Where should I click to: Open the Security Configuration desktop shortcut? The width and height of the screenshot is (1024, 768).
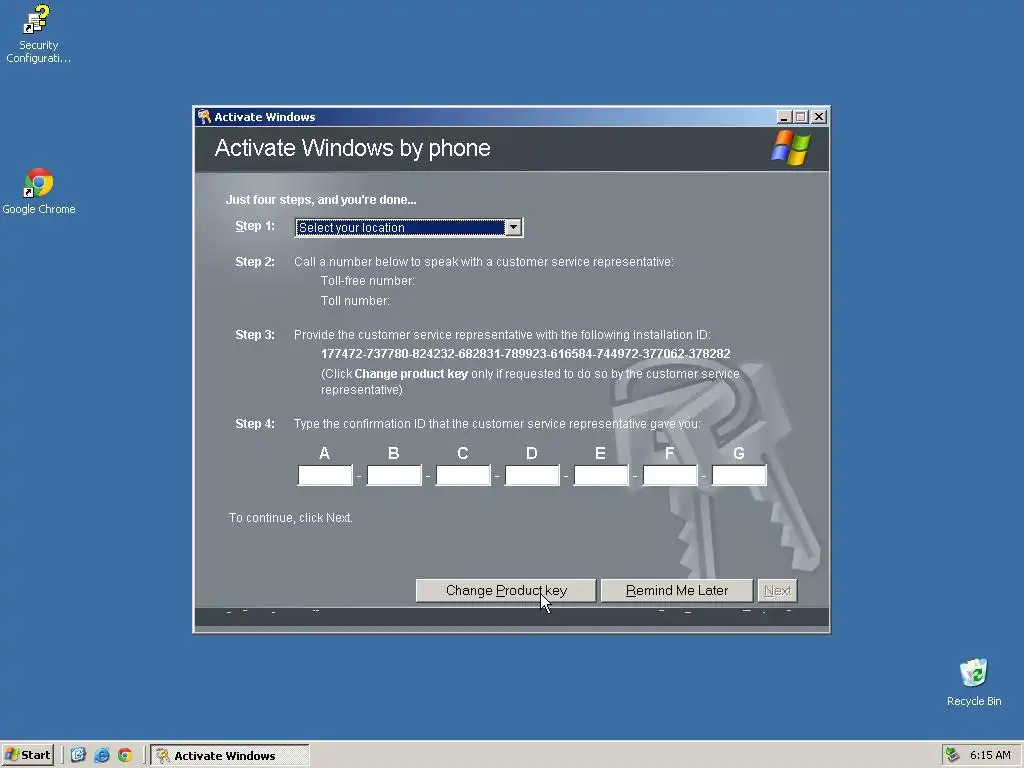[x=38, y=34]
